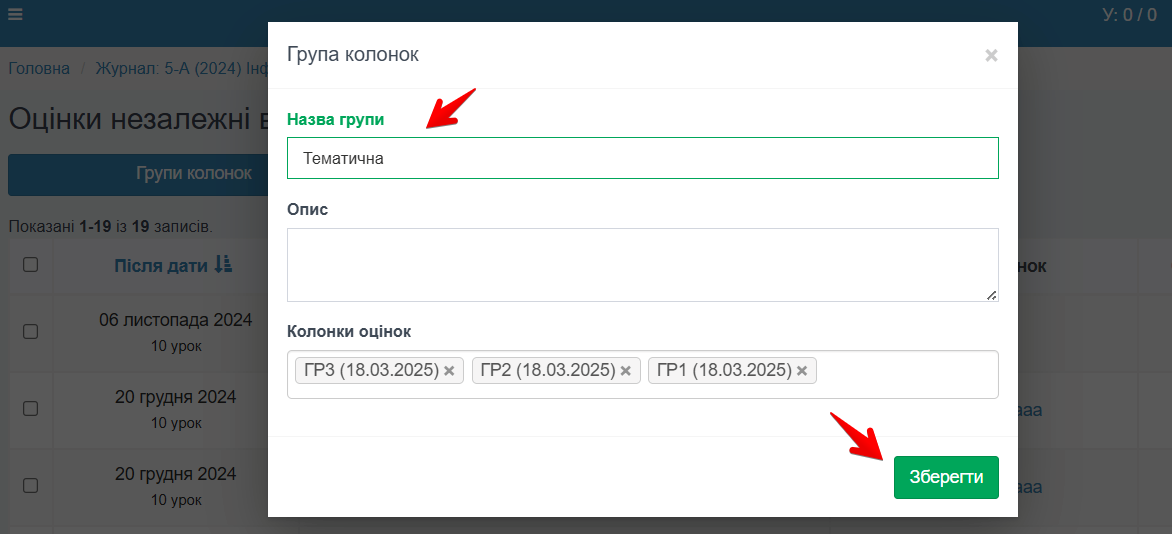Select the checkbox for the last 20 грудня 2024 row
The image size is (1172, 534).
point(30,485)
